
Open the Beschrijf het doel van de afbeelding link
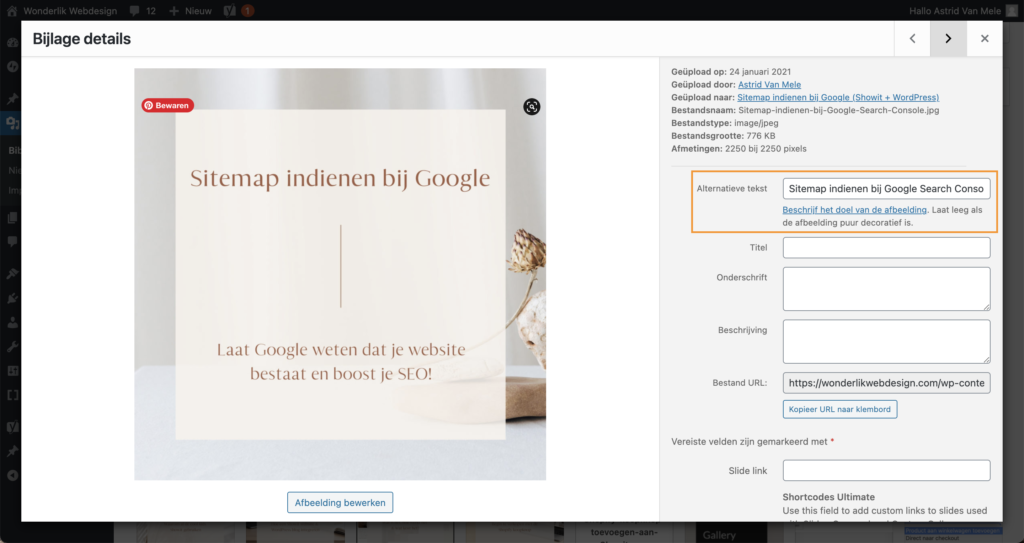(x=854, y=210)
